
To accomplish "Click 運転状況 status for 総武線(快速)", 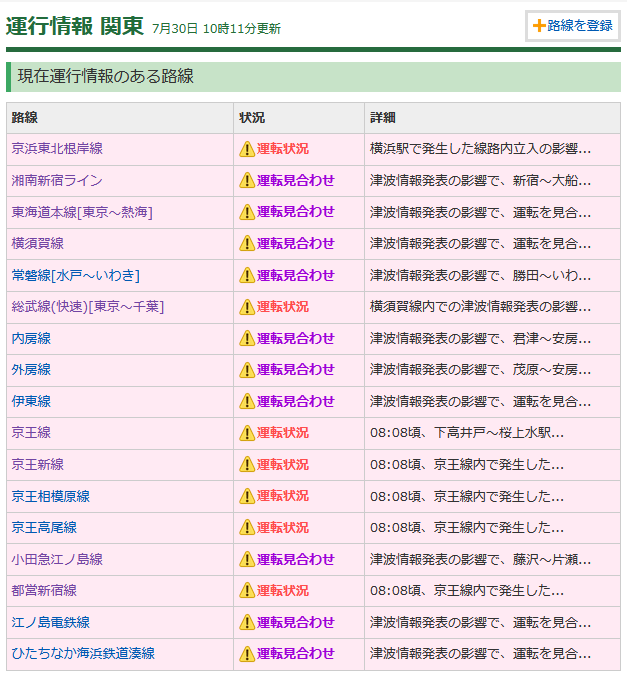I will 283,307.
